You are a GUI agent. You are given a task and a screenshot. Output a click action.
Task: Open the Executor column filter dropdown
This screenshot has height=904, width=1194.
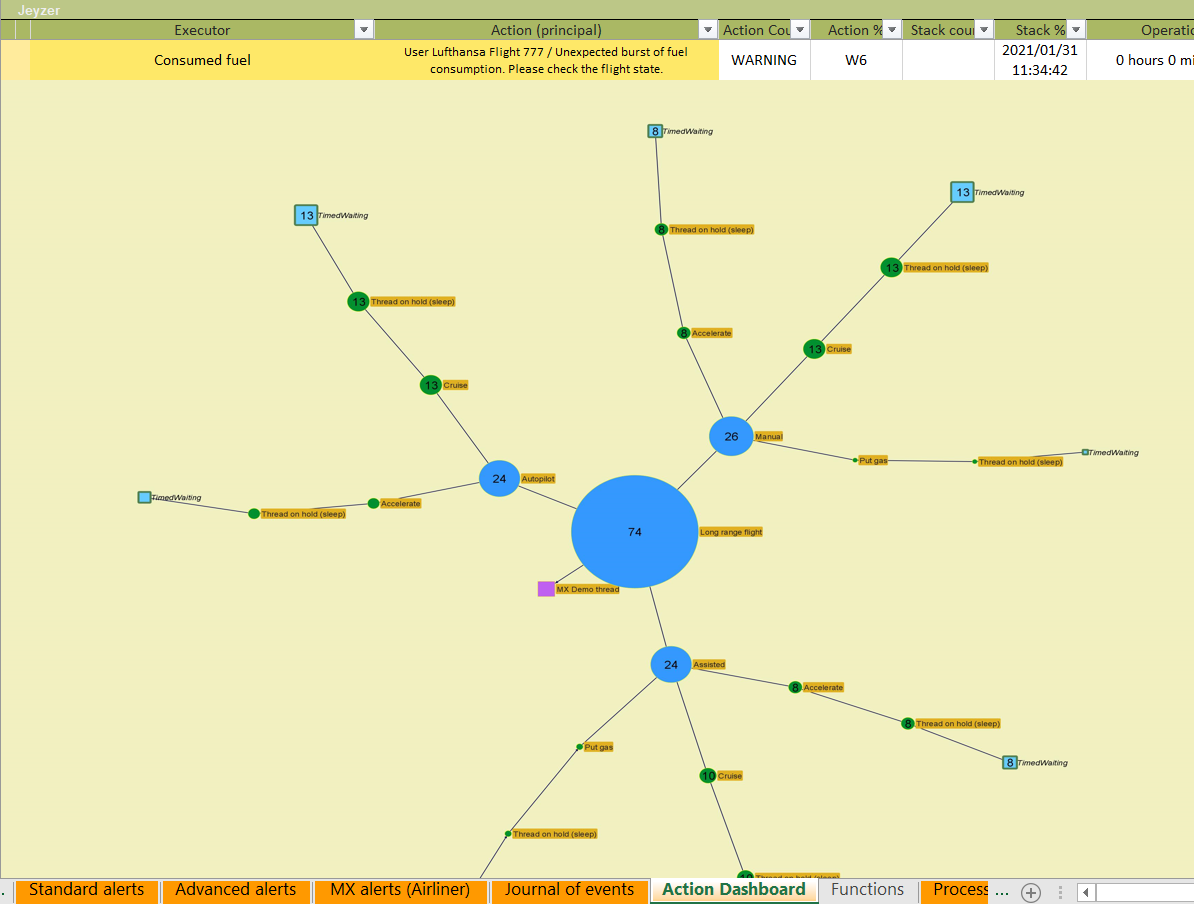364,30
